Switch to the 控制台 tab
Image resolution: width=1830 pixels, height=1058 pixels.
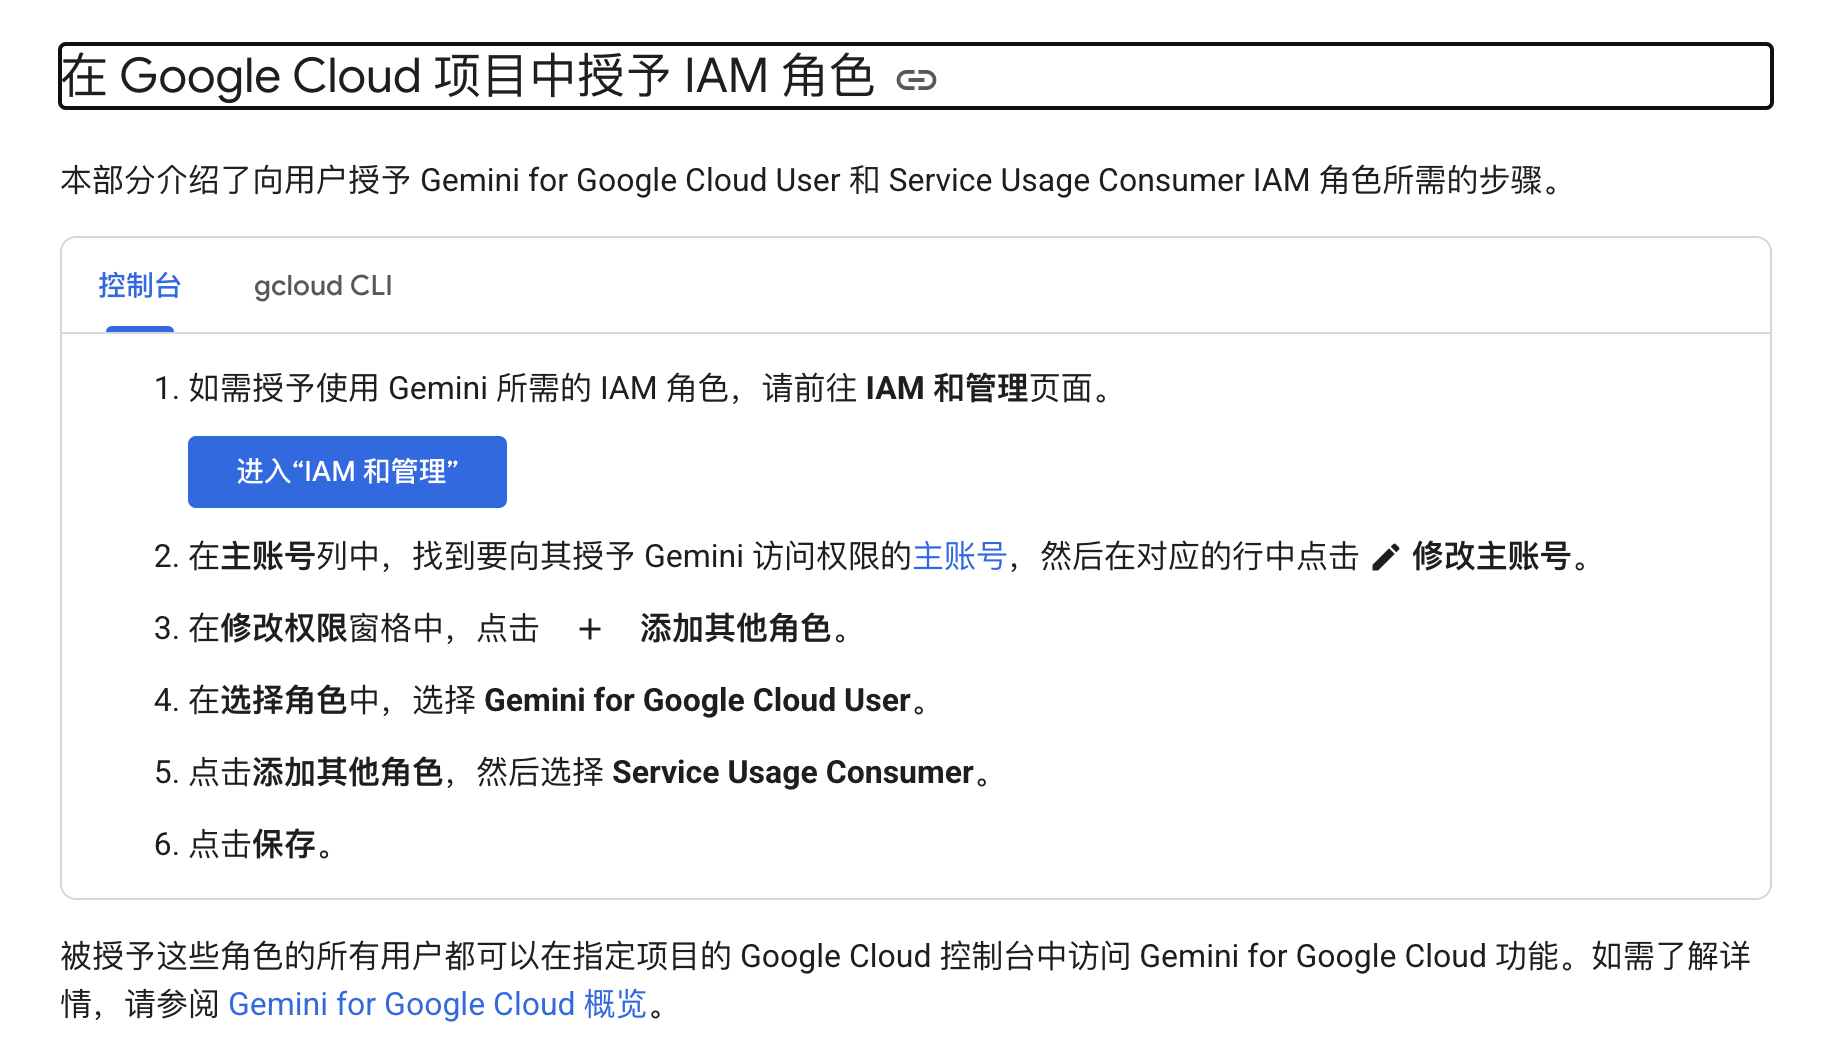139,286
